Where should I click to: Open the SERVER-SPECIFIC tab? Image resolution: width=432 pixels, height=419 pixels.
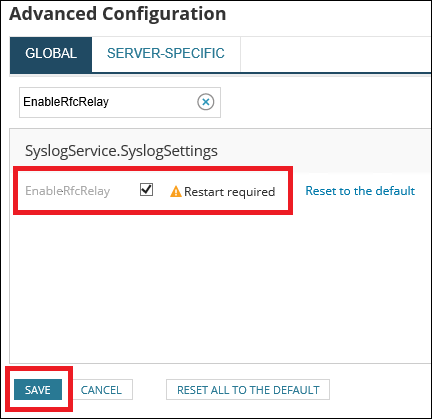(x=166, y=54)
